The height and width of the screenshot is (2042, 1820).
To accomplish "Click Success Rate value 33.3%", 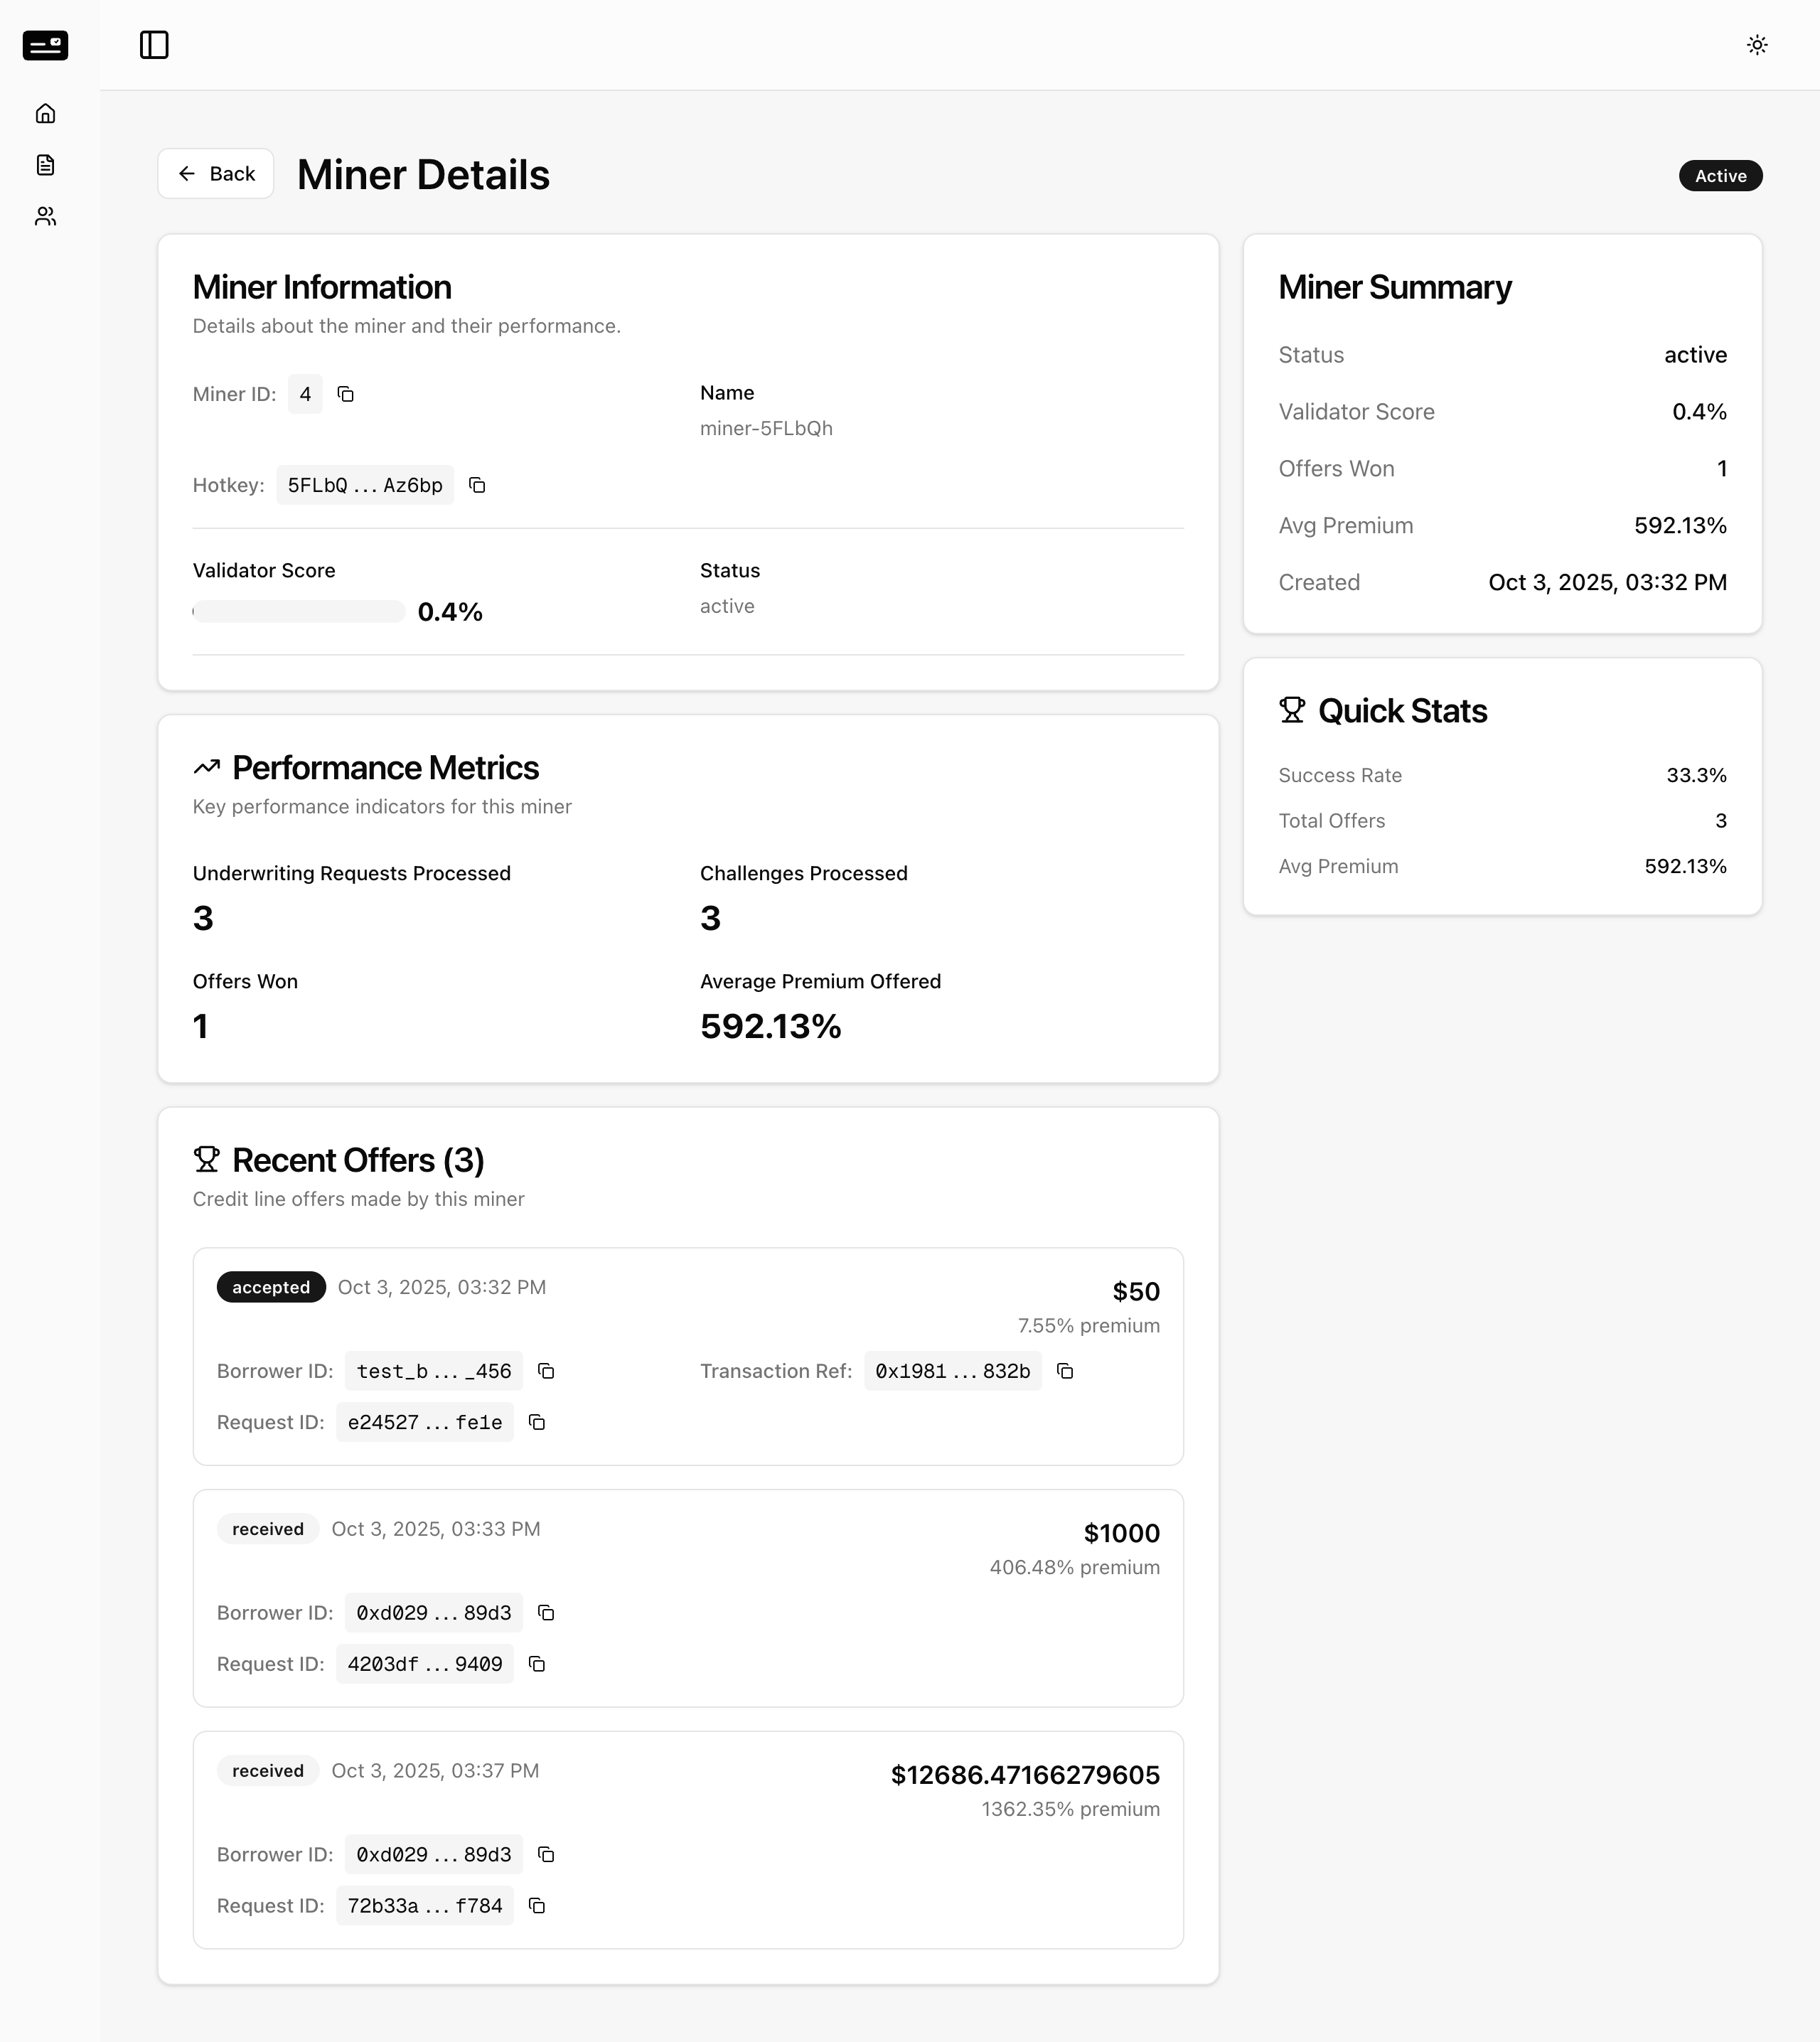I will point(1696,776).
